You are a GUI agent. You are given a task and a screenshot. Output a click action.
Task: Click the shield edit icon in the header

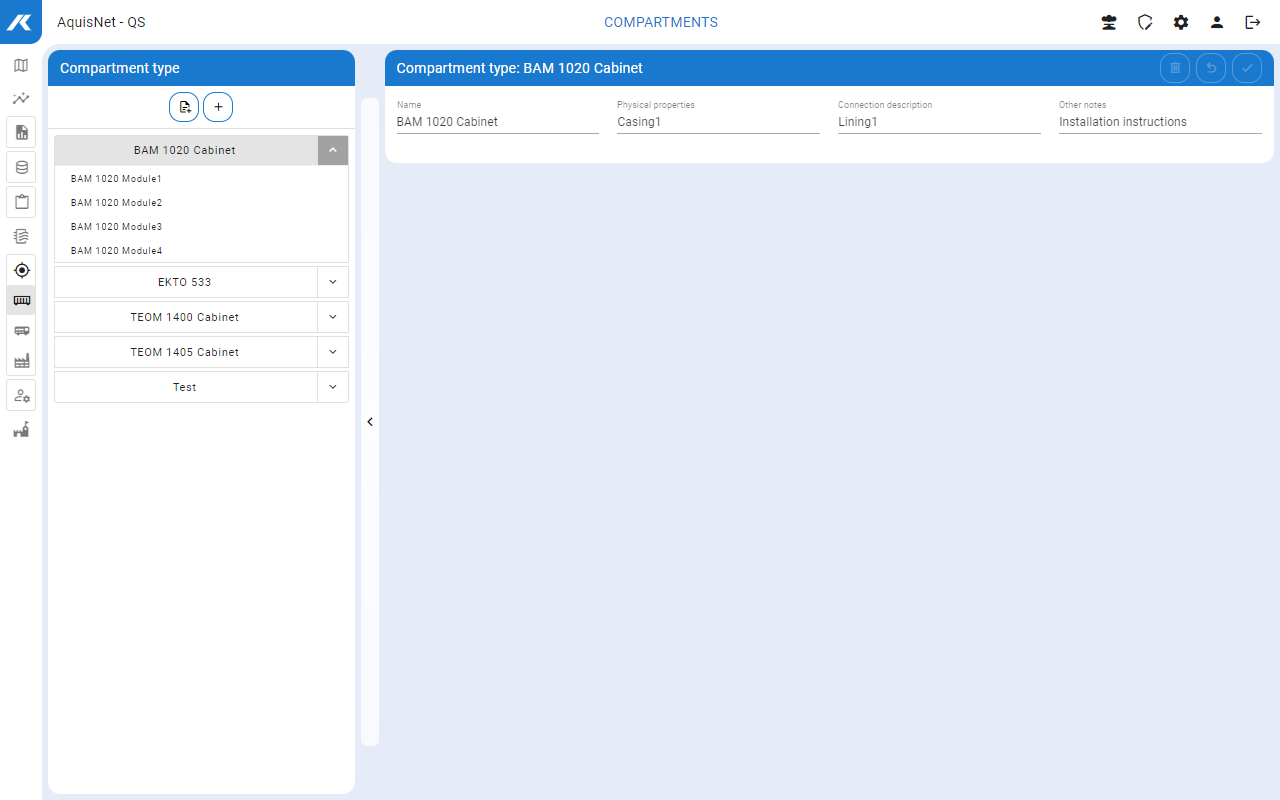(1145, 22)
